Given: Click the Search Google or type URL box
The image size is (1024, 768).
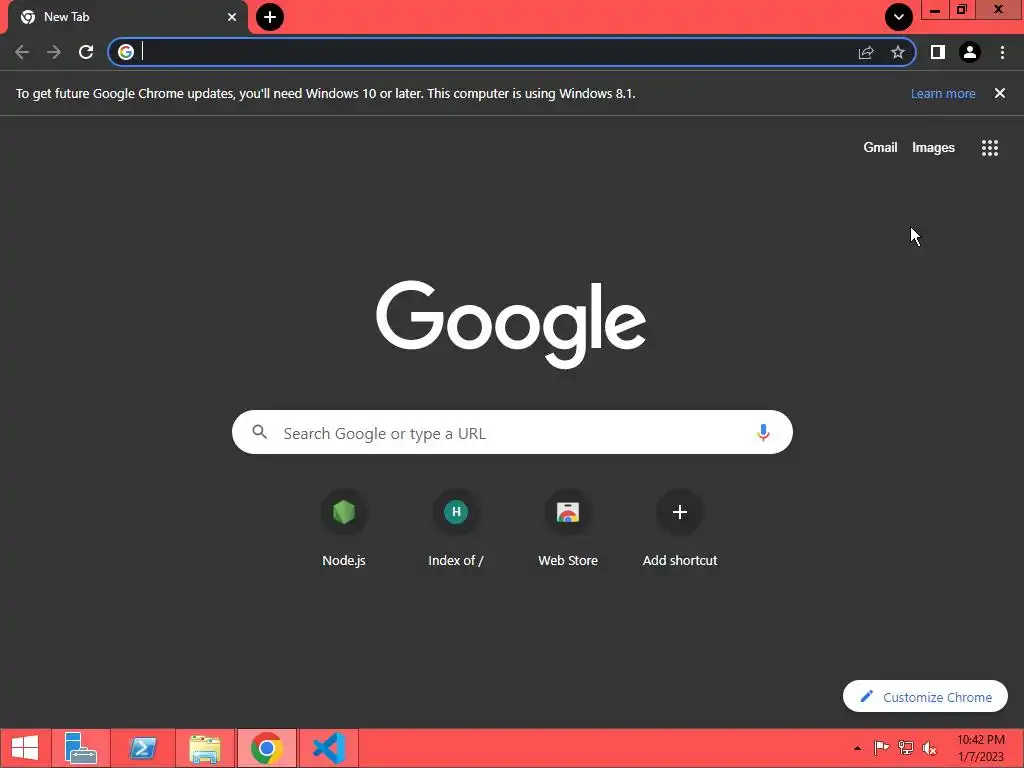Looking at the screenshot, I should pyautogui.click(x=513, y=432).
